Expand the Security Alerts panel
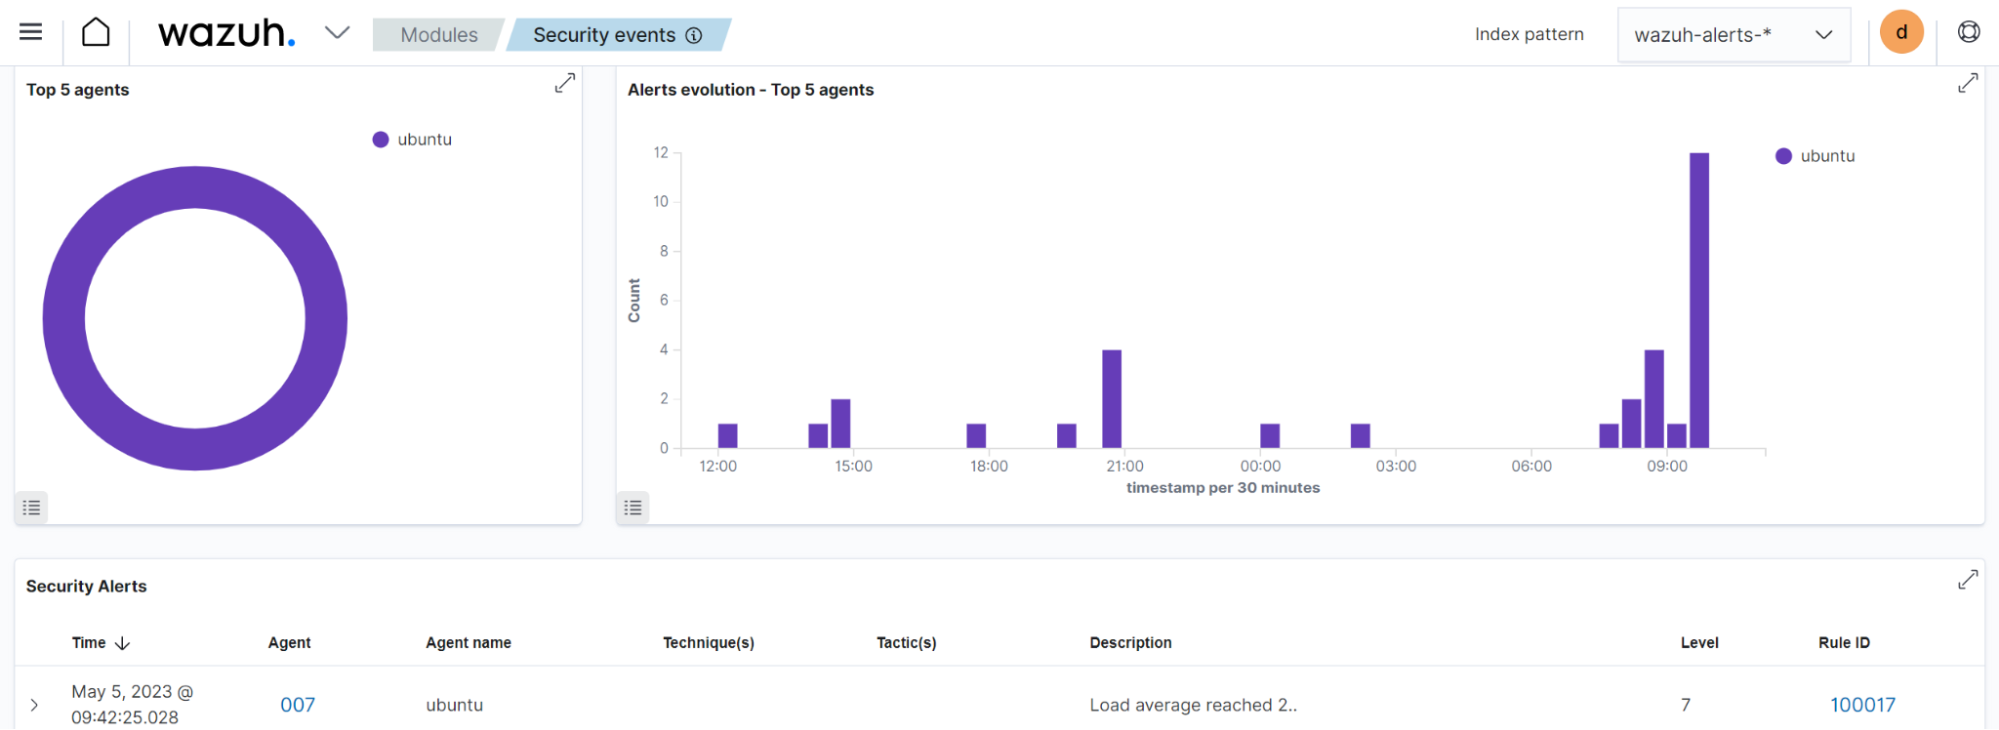 tap(1968, 580)
